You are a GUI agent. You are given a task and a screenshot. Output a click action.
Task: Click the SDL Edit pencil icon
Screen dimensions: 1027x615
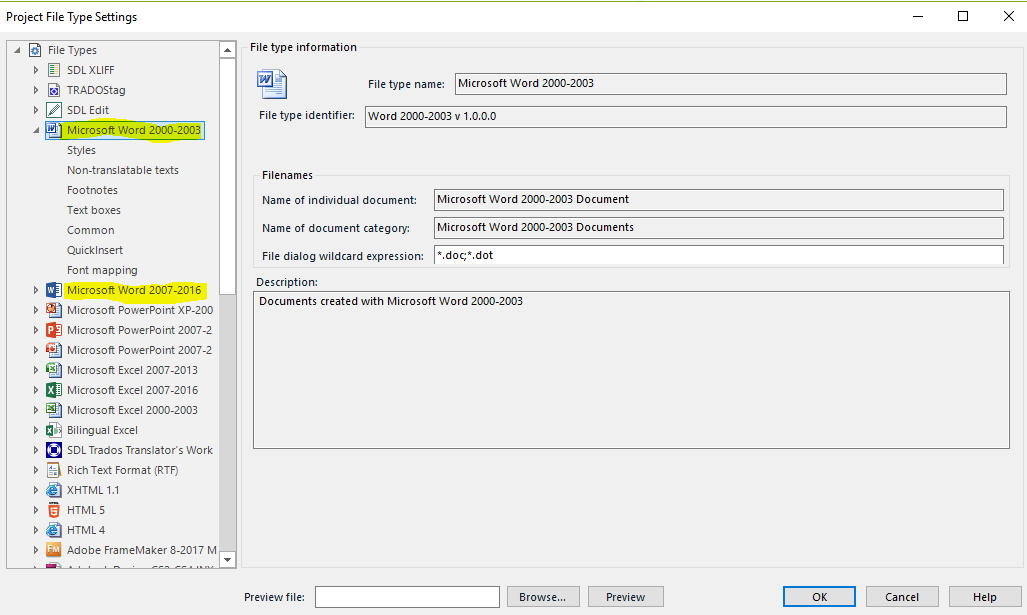coord(54,110)
